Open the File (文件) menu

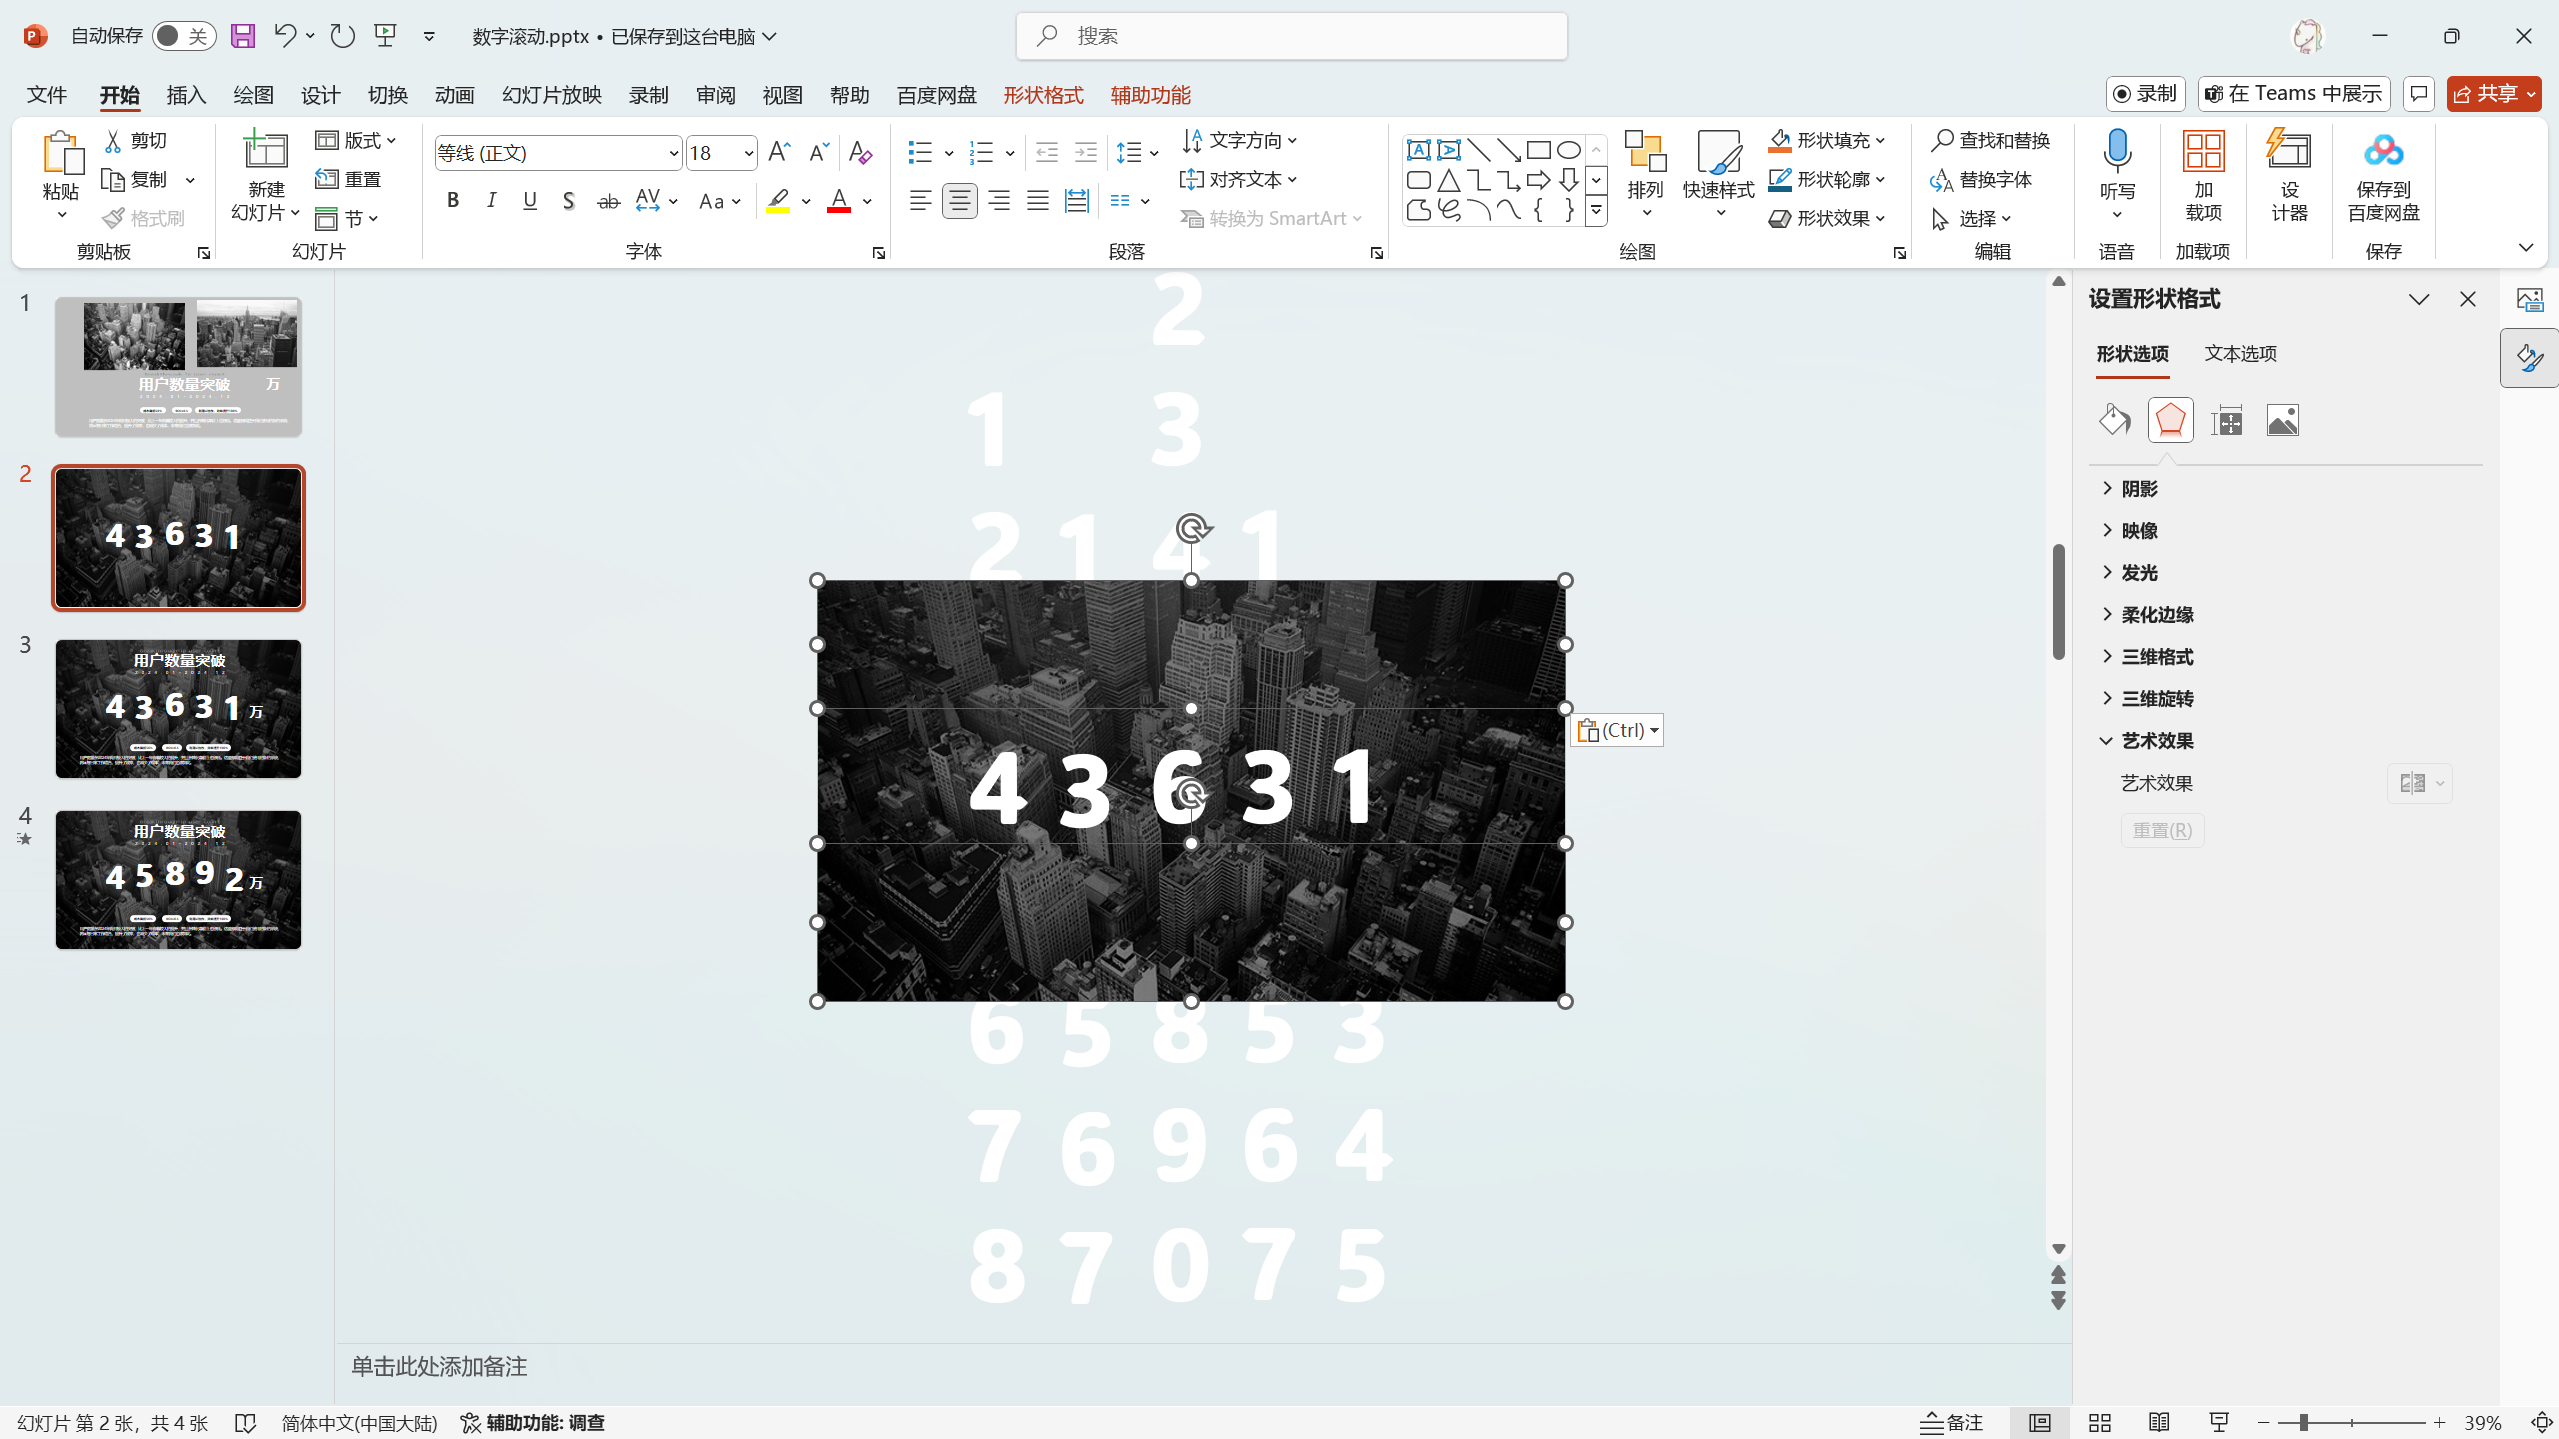47,95
